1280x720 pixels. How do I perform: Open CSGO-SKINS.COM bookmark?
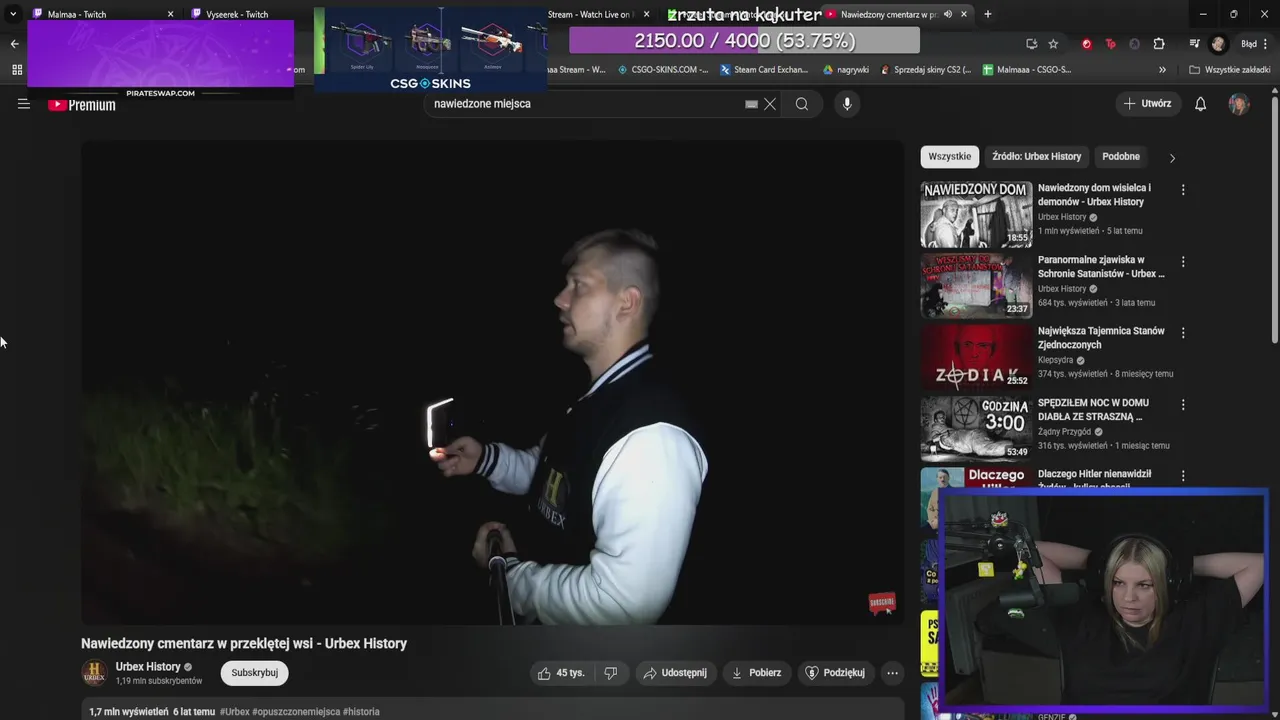[663, 70]
